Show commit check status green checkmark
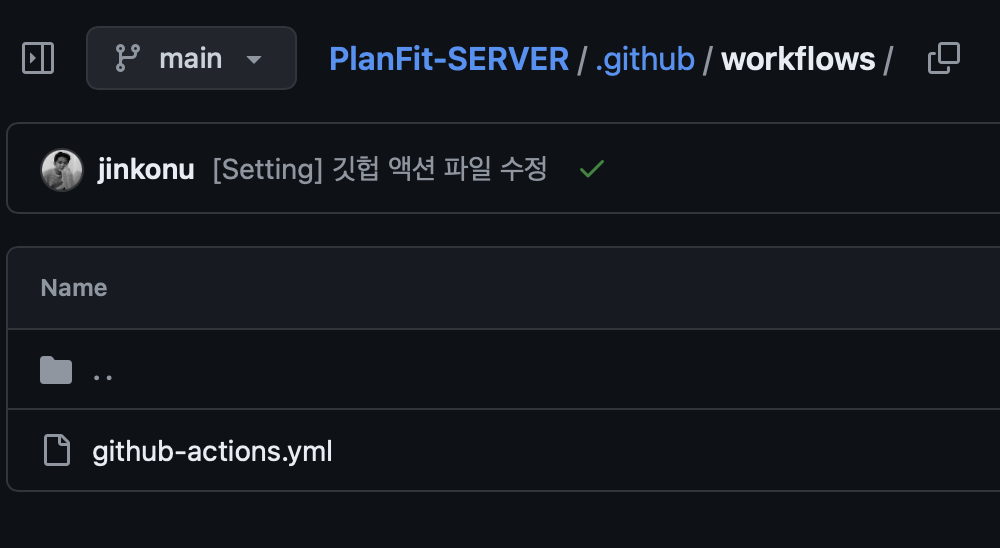The image size is (1000, 548). click(x=592, y=169)
